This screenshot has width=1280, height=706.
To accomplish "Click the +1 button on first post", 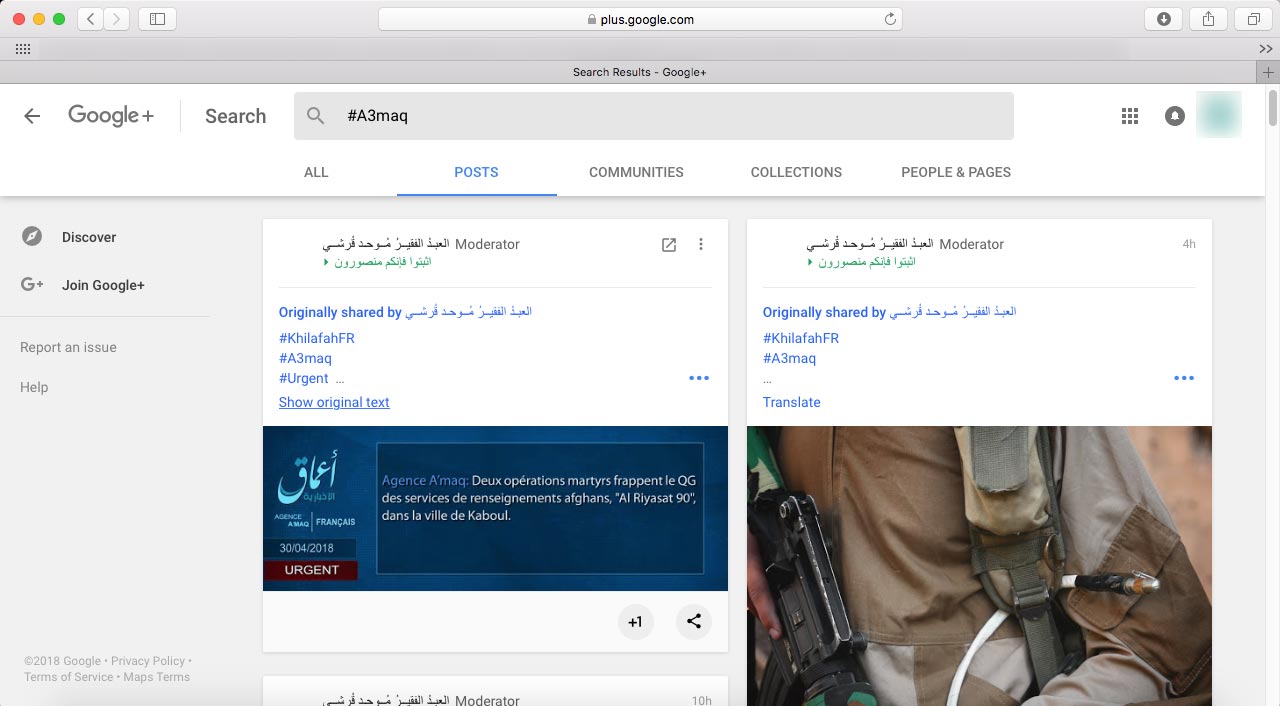I will tap(635, 622).
